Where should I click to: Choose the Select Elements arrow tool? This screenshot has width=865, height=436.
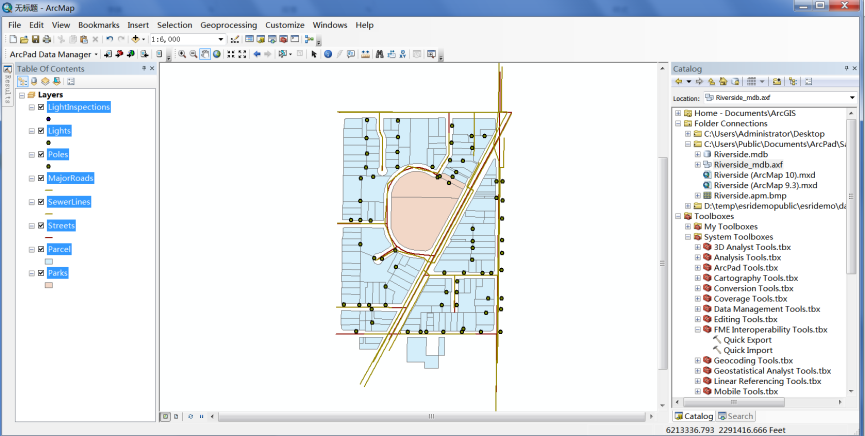coord(314,54)
